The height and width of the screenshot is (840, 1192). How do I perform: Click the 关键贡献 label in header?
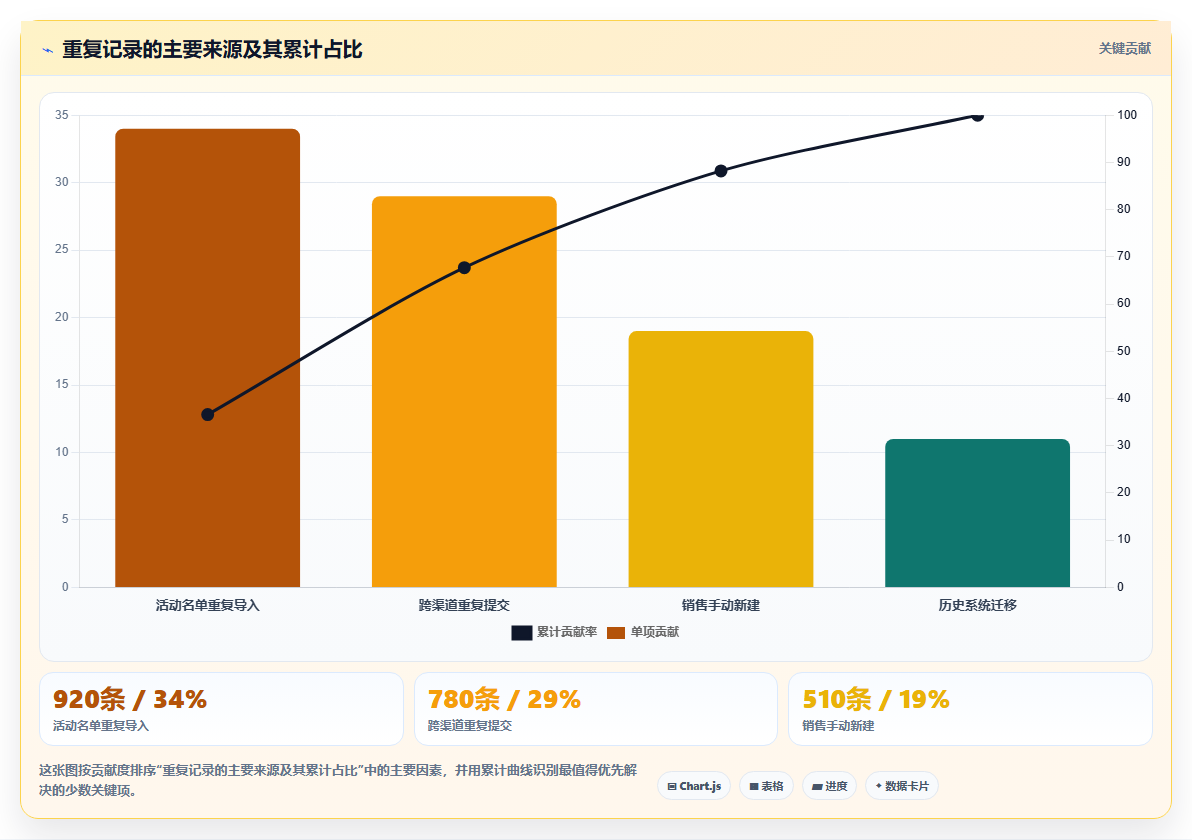click(x=1124, y=49)
